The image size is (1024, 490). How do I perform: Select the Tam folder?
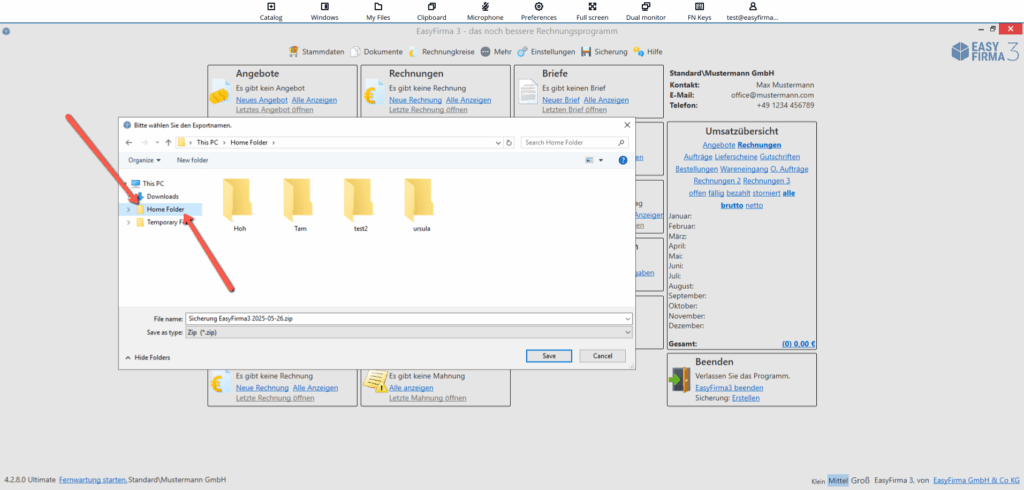[x=300, y=204]
